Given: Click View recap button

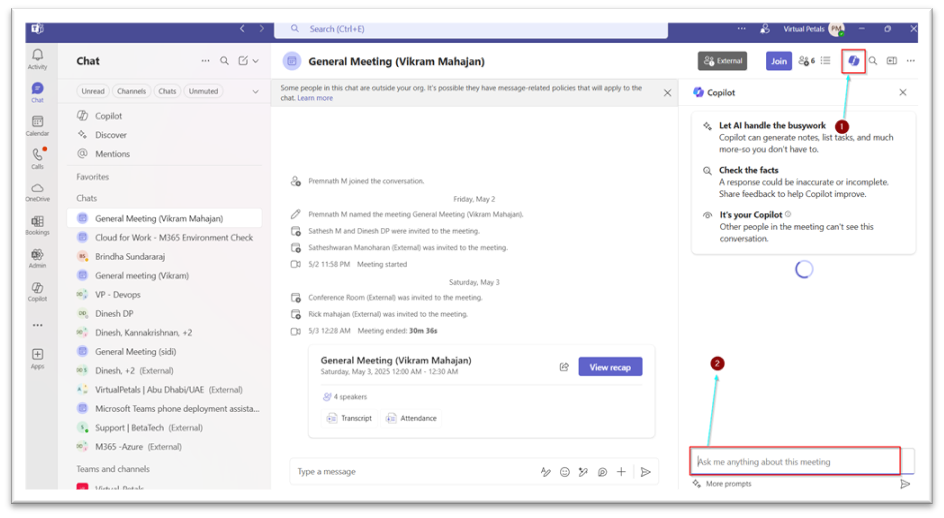Looking at the screenshot, I should (x=610, y=367).
